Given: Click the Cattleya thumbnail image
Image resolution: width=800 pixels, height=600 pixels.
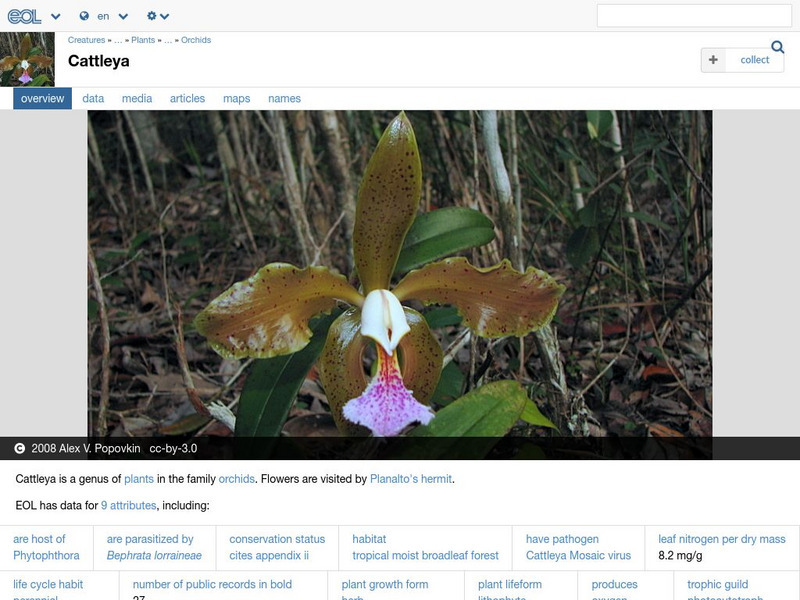Looking at the screenshot, I should (25, 58).
